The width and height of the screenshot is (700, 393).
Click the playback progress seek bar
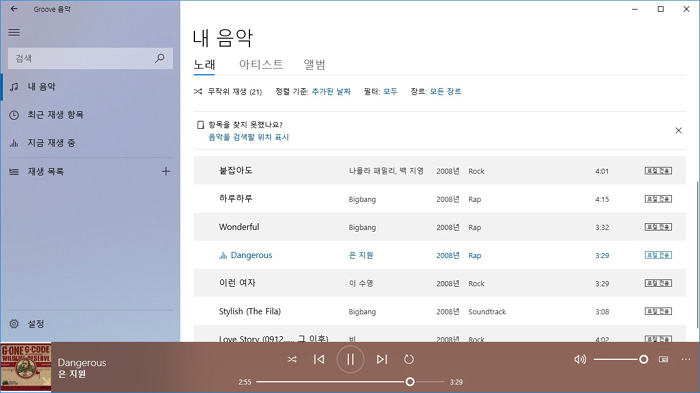pos(350,382)
